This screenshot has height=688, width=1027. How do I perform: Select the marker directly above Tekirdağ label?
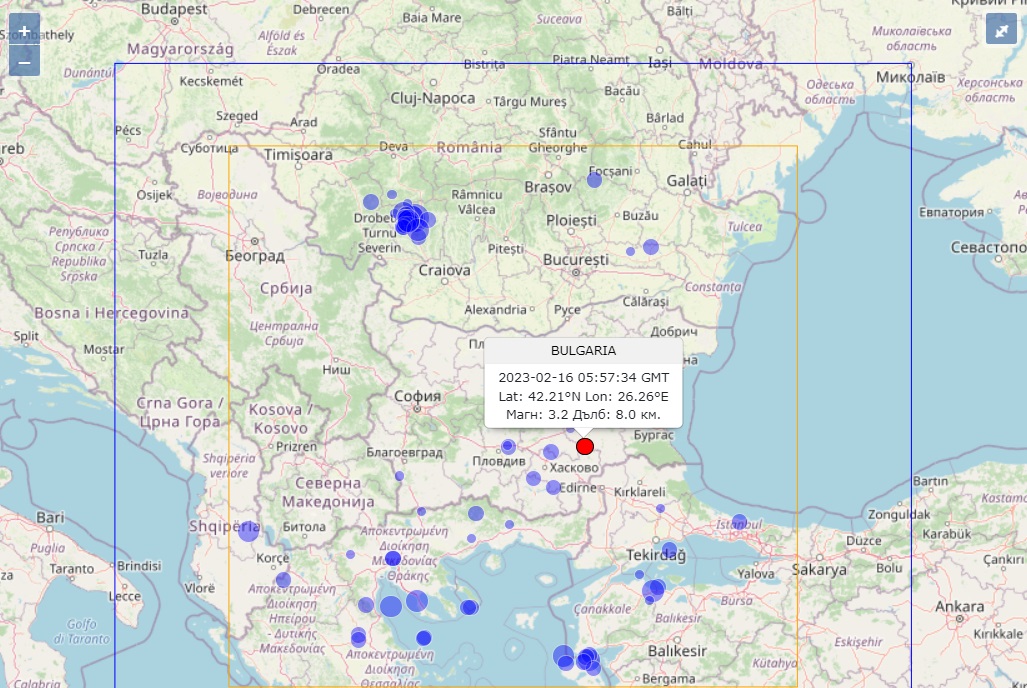[x=668, y=548]
